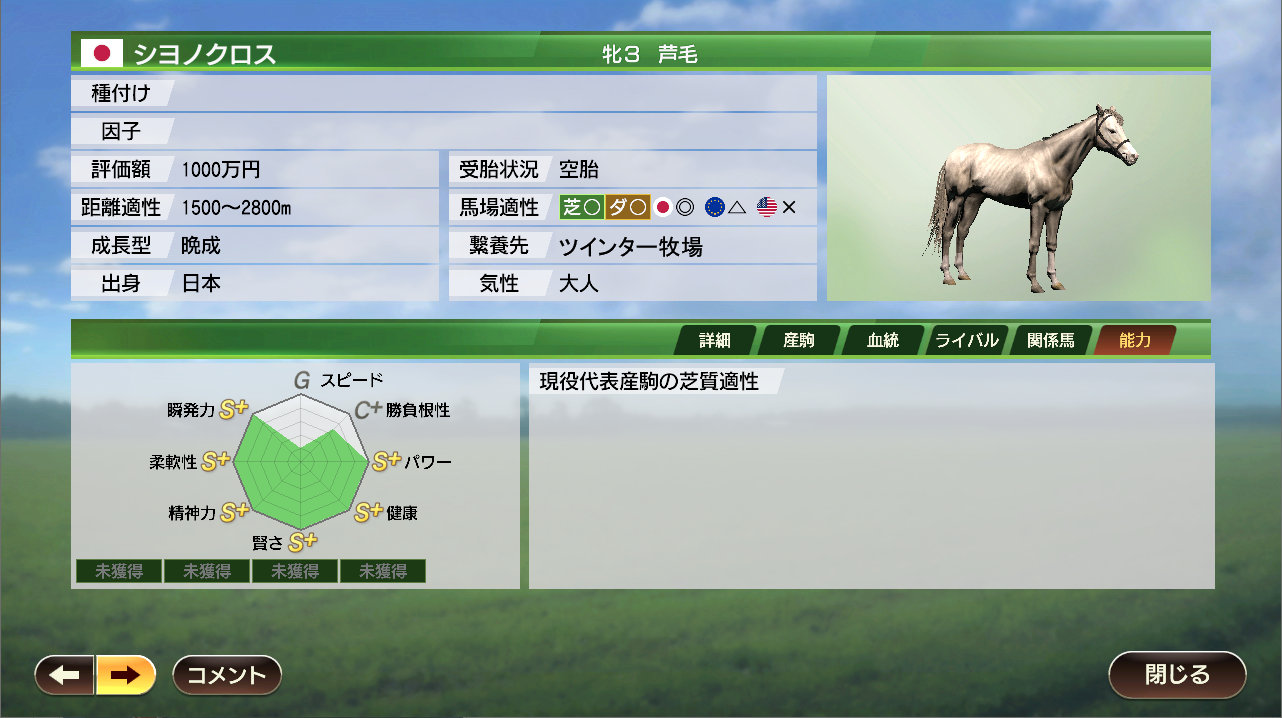1282x718 pixels.
Task: Click the 賢さ stat label
Action: click(268, 543)
